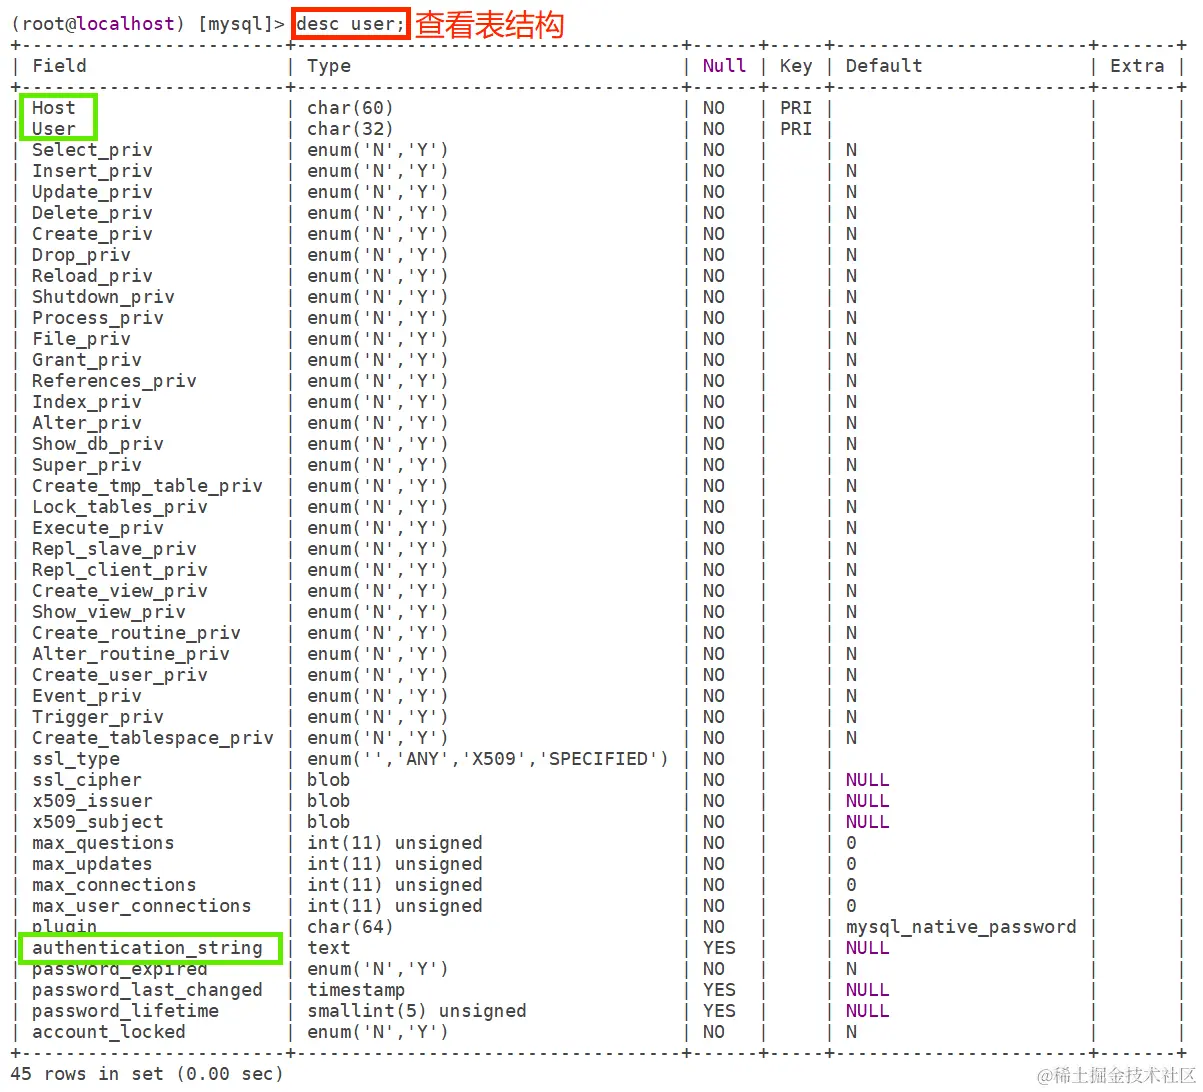The width and height of the screenshot is (1203, 1092).
Task: Select 'Select_priv' field row
Action: tap(92, 150)
